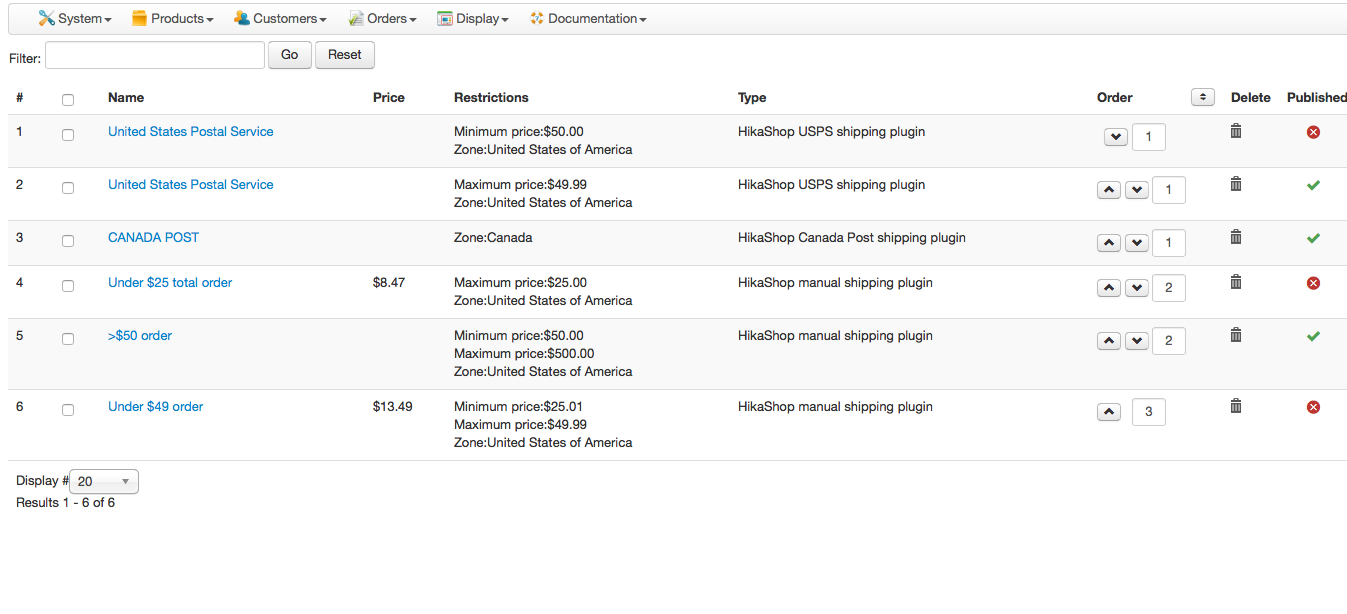This screenshot has width=1347, height=614.
Task: Publish the Under $25 total order method
Action: 1313,283
